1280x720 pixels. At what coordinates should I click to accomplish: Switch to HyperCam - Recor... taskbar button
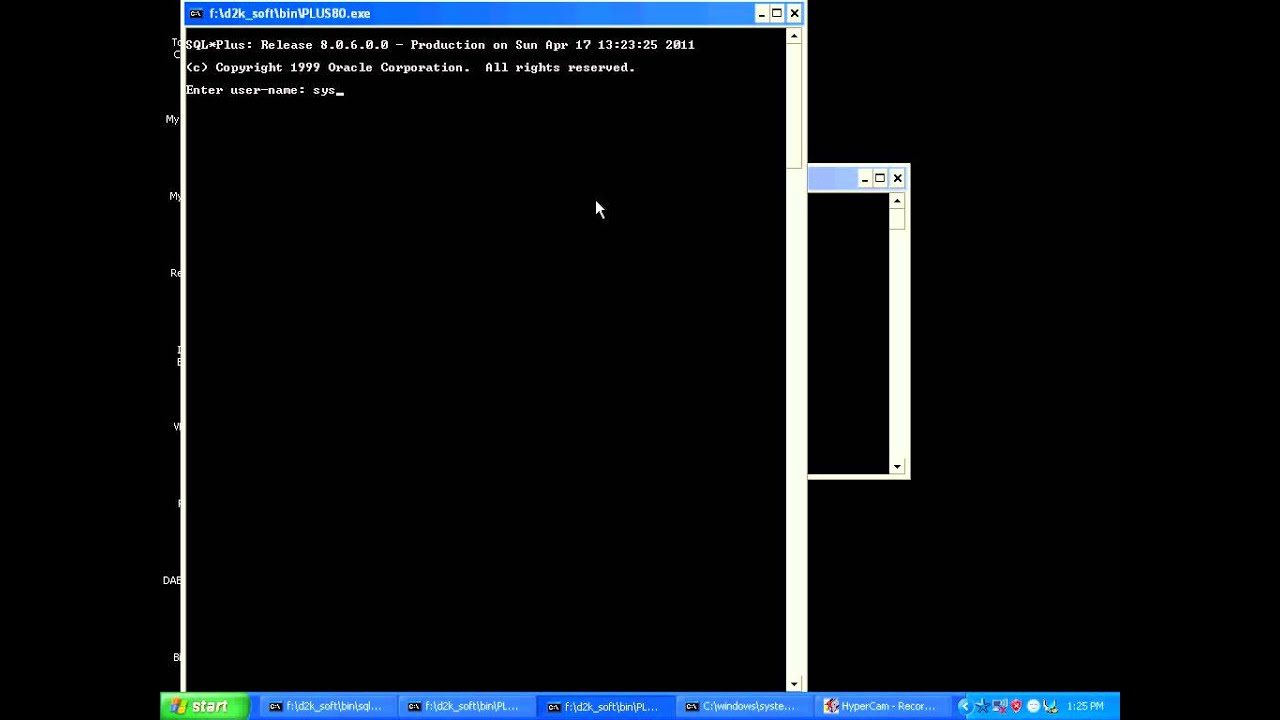point(883,706)
